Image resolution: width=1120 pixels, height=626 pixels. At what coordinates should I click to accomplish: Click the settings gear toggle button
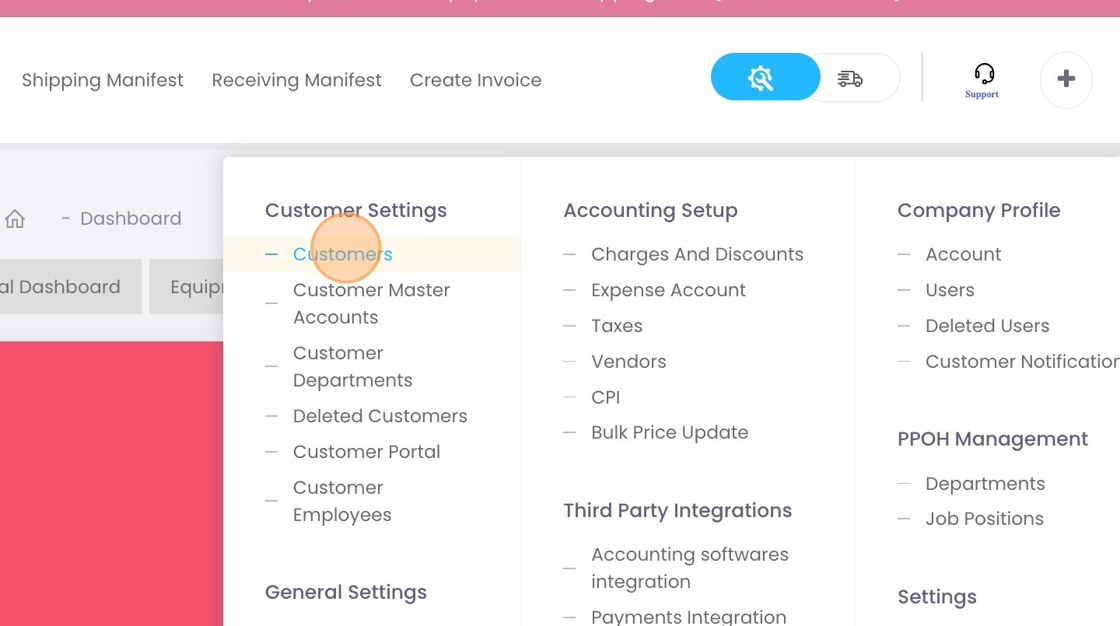(763, 78)
